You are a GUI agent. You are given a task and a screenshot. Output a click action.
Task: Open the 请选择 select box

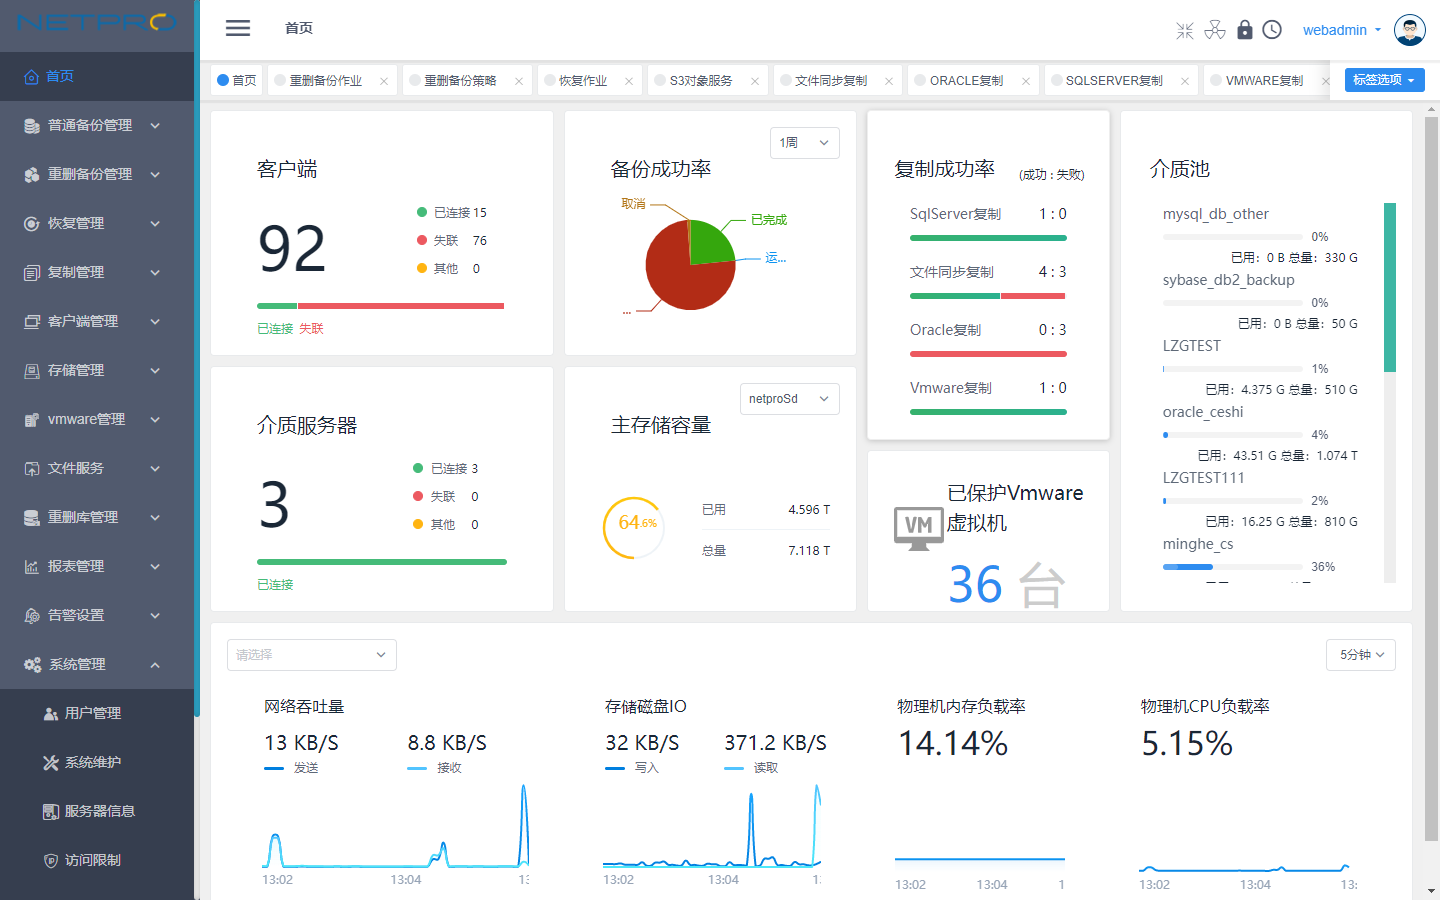[312, 655]
